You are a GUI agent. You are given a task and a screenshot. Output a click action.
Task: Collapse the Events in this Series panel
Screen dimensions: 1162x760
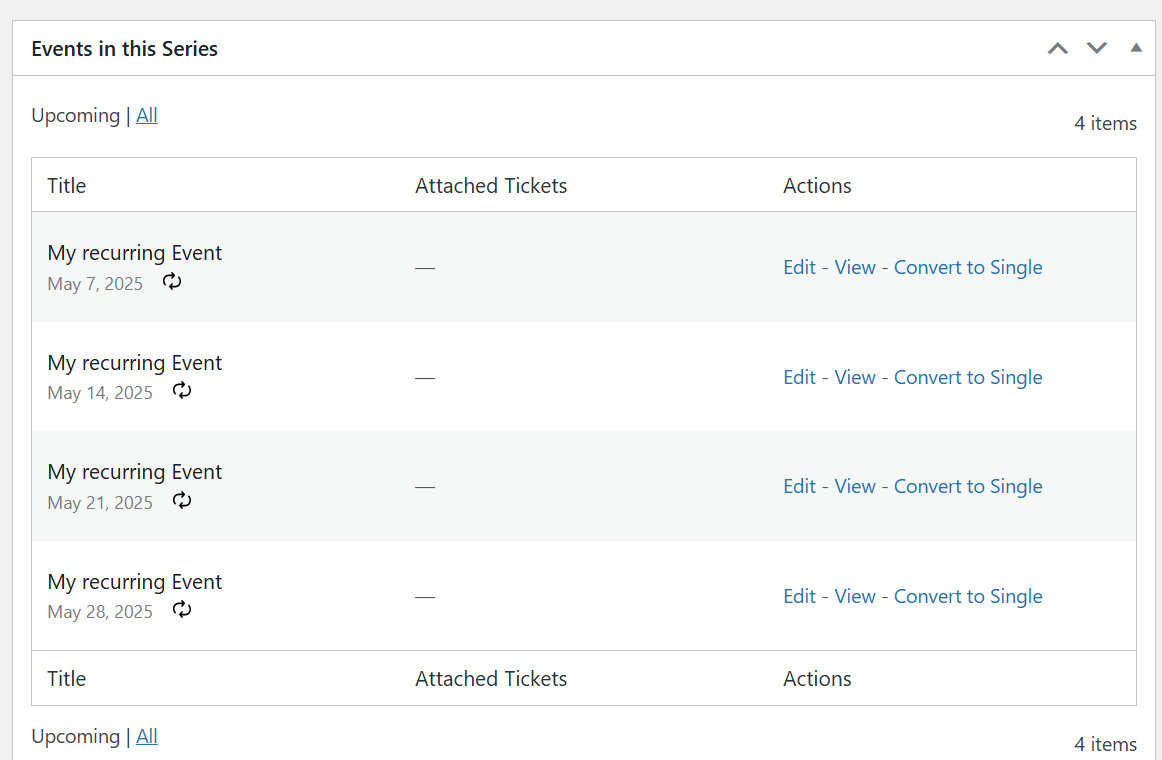coord(1135,47)
